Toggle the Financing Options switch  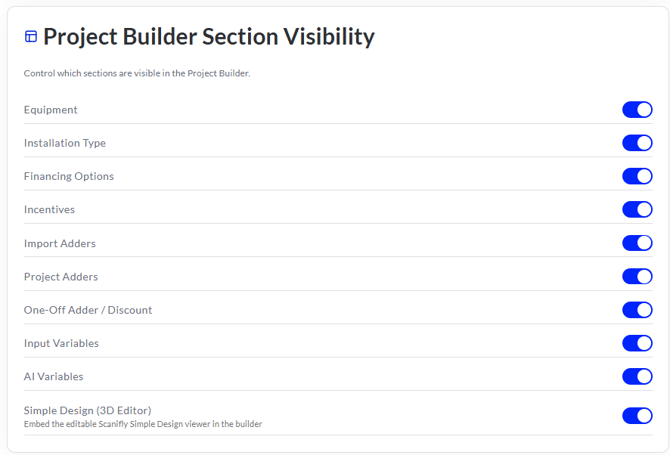click(x=637, y=176)
